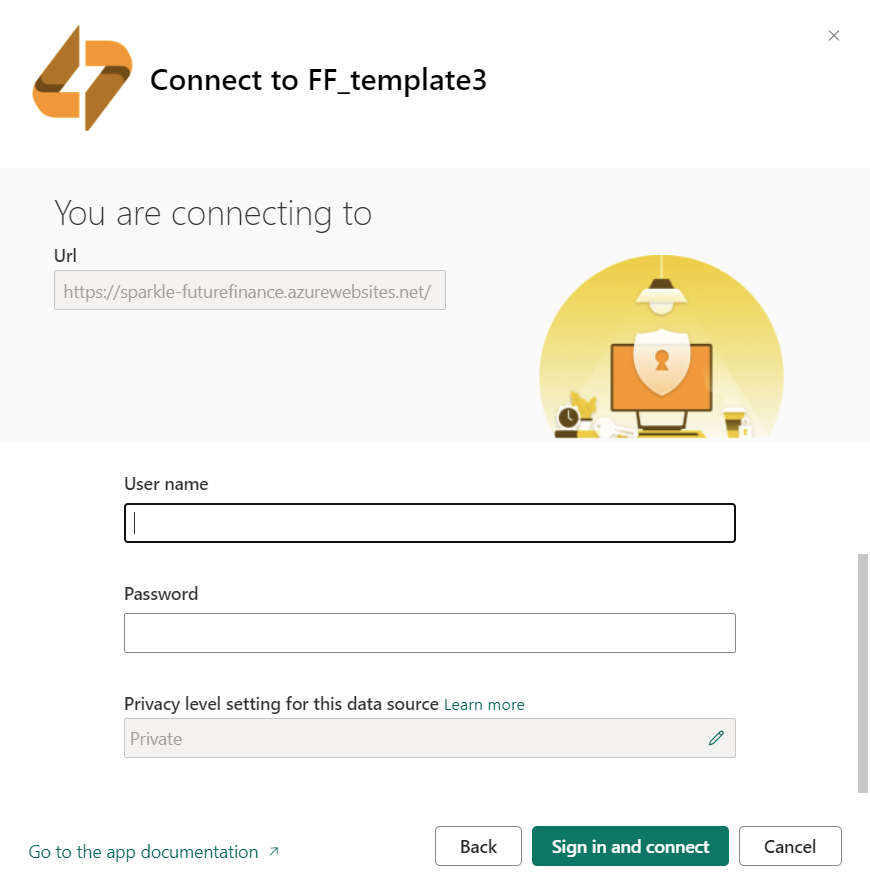The width and height of the screenshot is (870, 891).
Task: Click into the Password field
Action: pyautogui.click(x=430, y=633)
